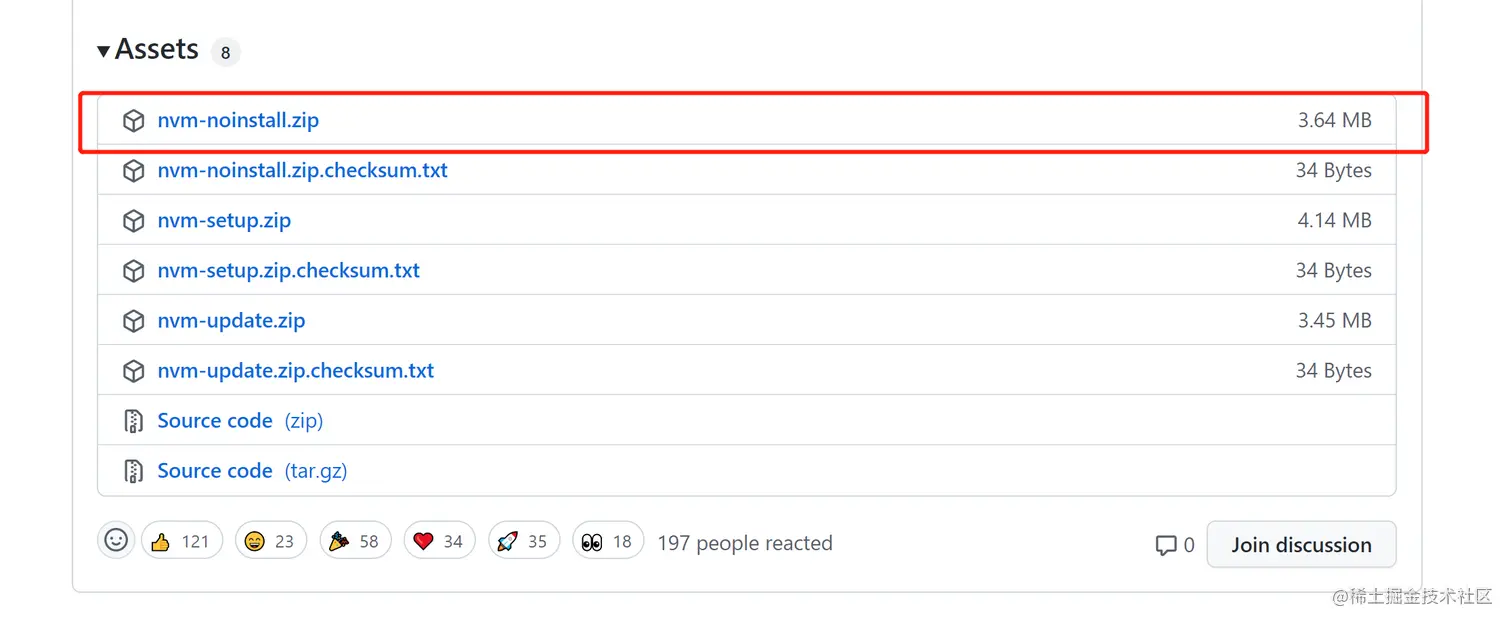This screenshot has height=626, width=1512.
Task: Open the add reaction smiley picker
Action: (x=115, y=540)
